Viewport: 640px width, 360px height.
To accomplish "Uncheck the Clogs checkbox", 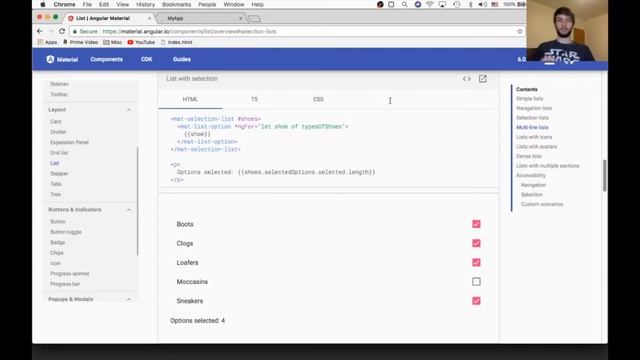I will (x=476, y=243).
